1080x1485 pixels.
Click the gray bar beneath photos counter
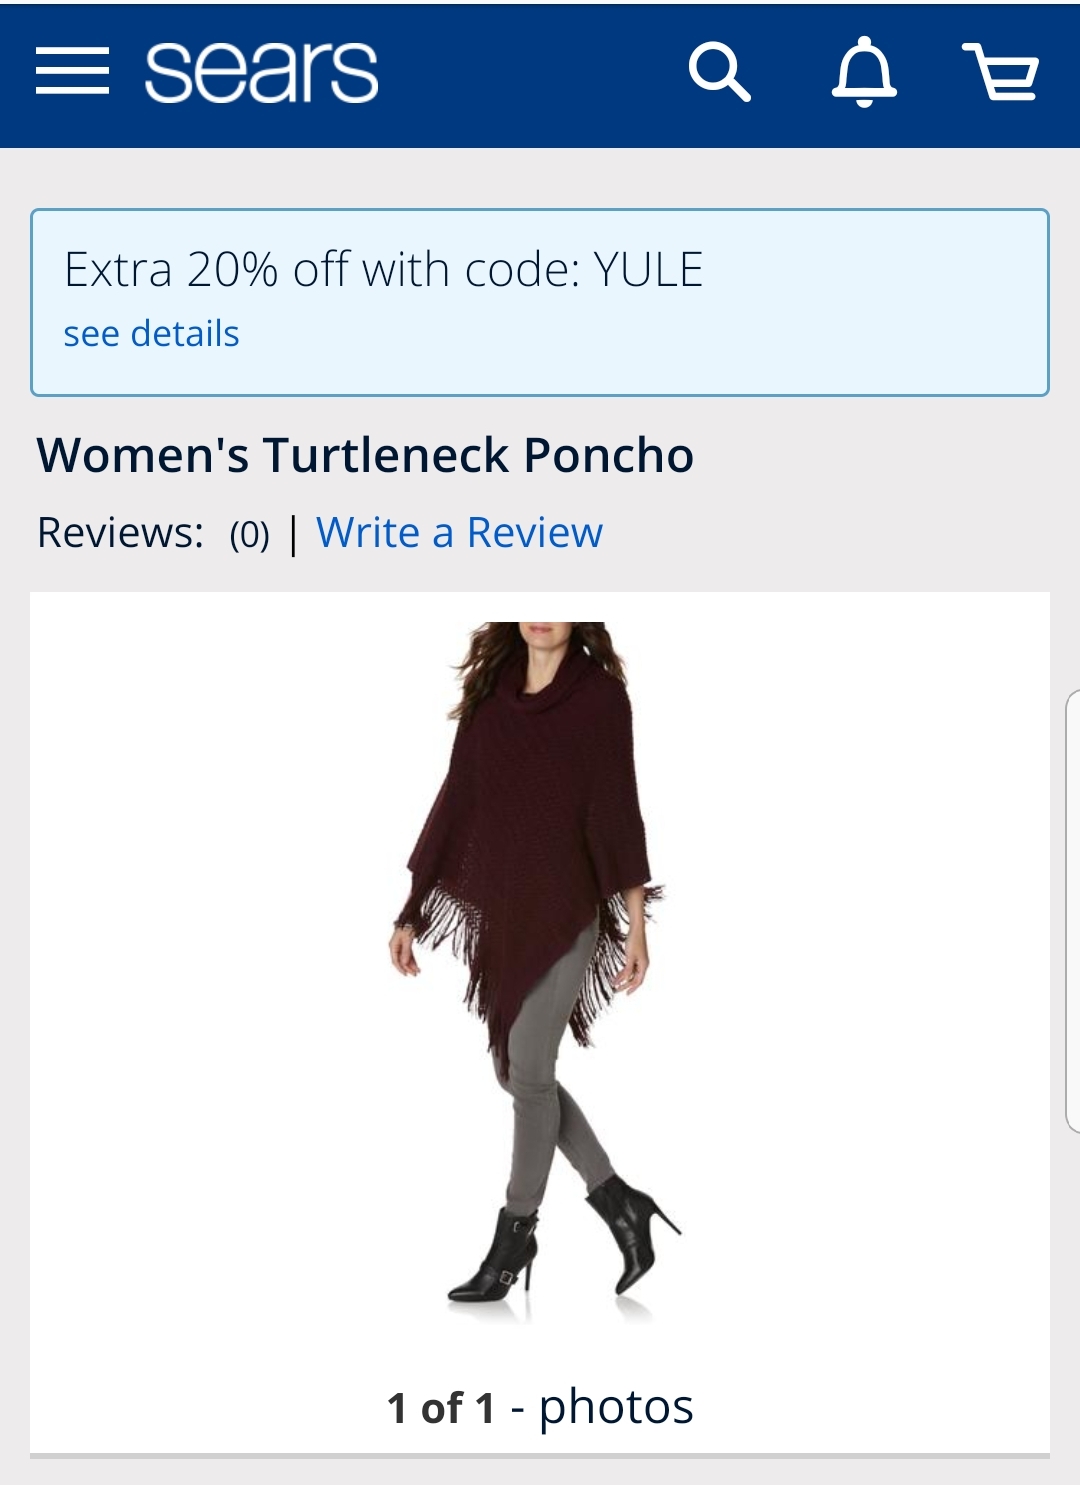pyautogui.click(x=540, y=1456)
